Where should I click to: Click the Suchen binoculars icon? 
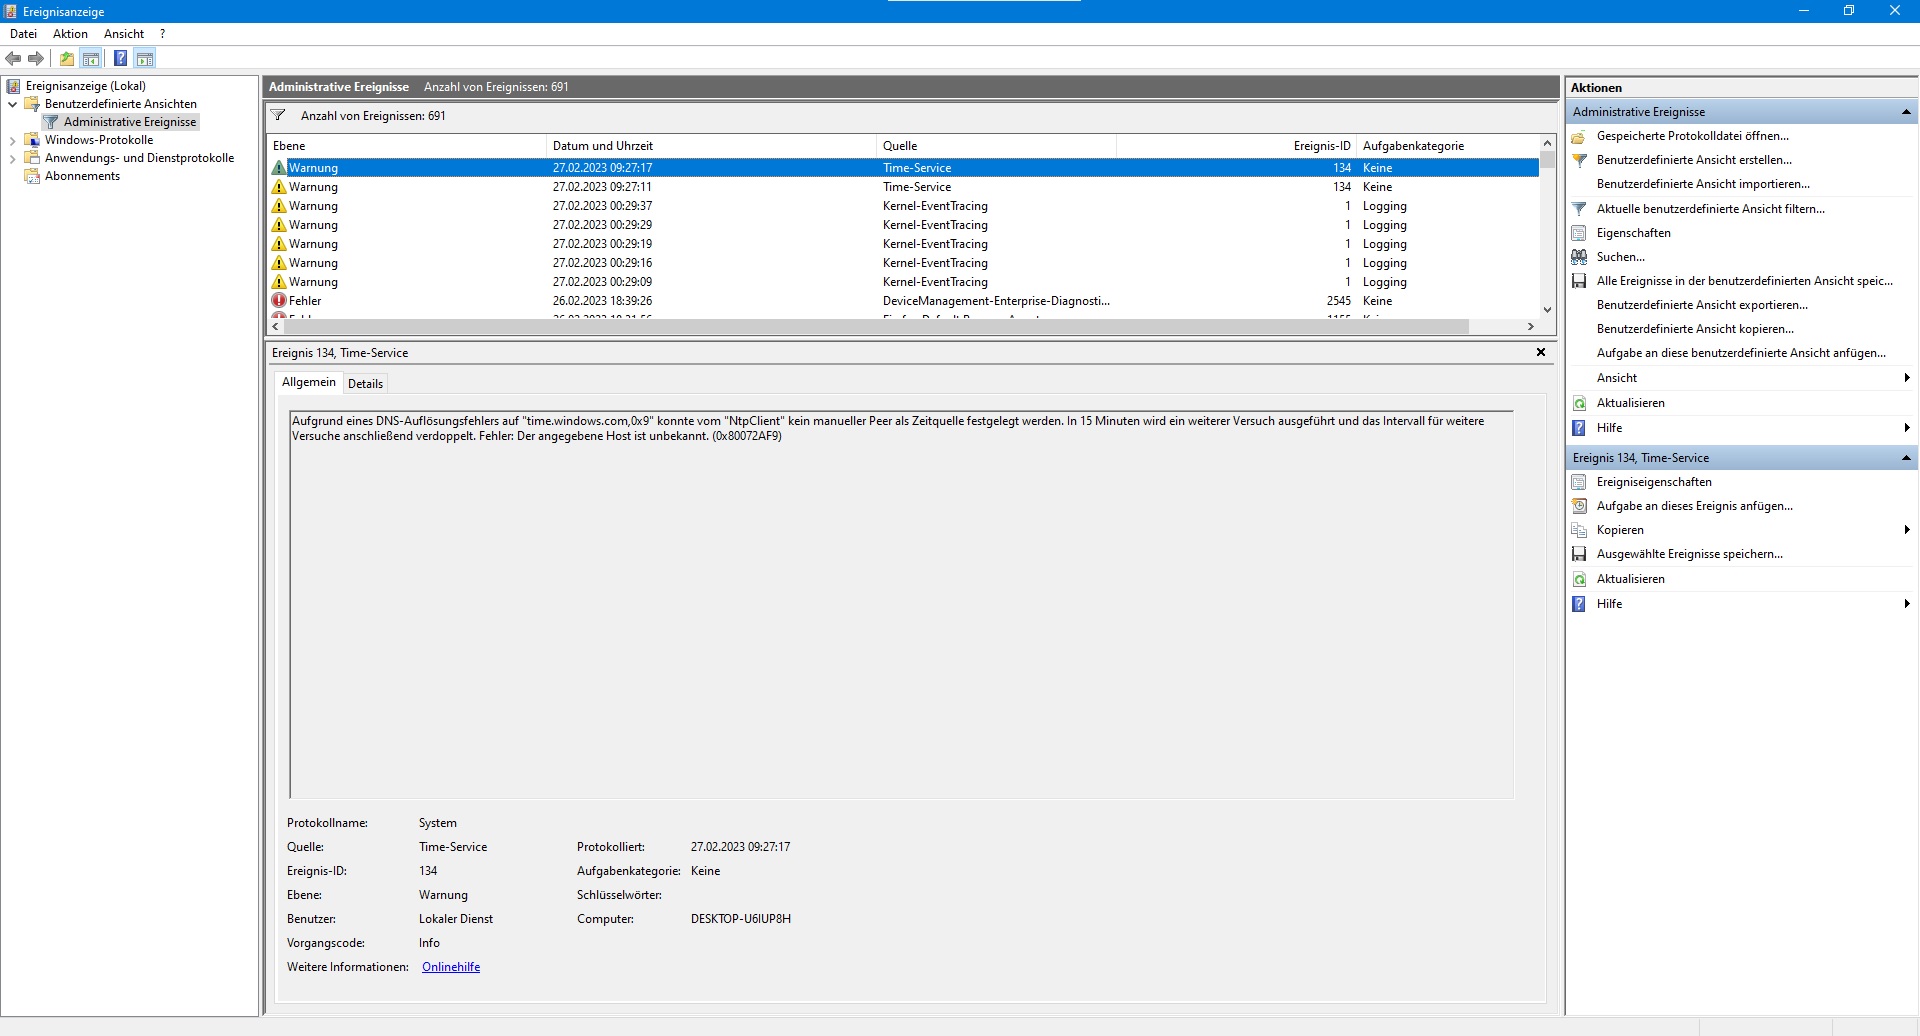tap(1579, 257)
